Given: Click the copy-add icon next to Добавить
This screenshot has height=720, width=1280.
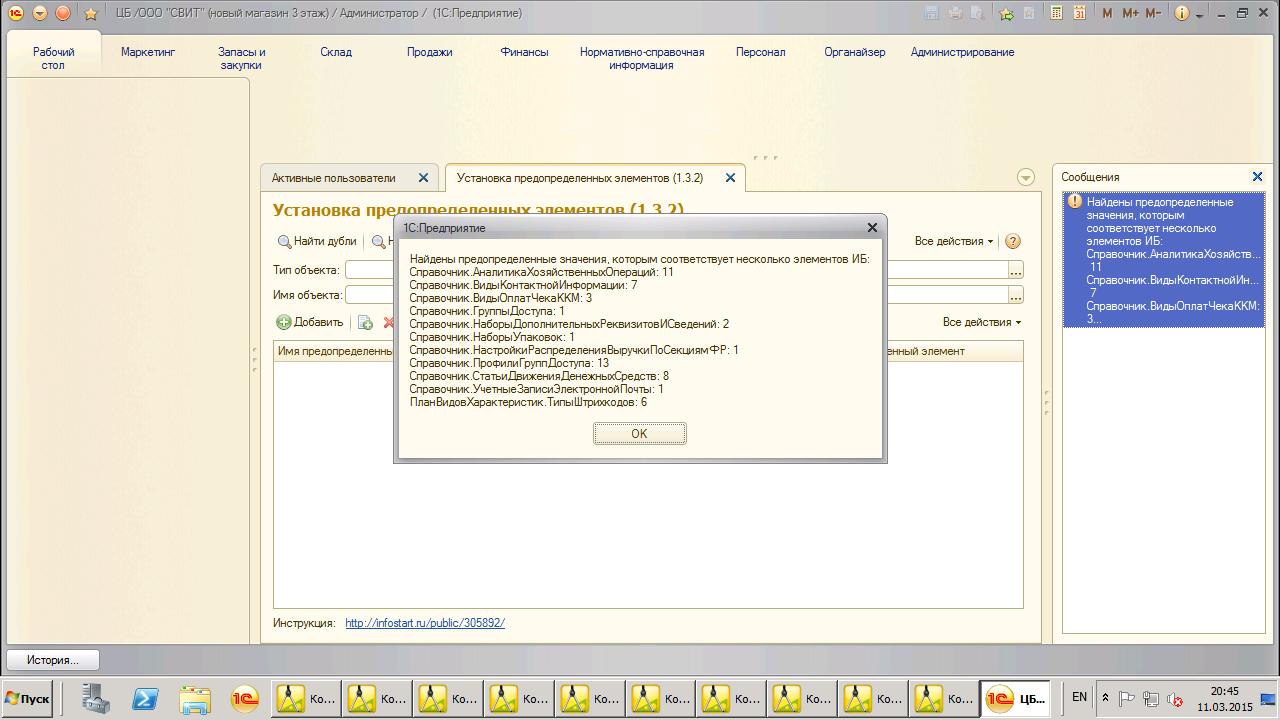Looking at the screenshot, I should (365, 322).
